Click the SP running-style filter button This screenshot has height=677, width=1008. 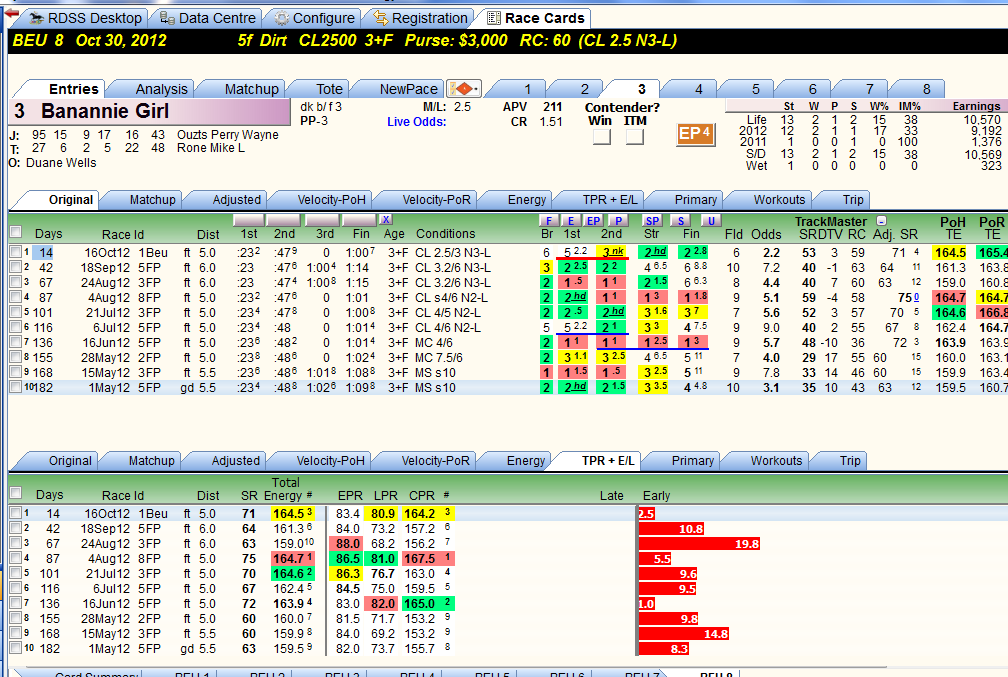[x=652, y=221]
